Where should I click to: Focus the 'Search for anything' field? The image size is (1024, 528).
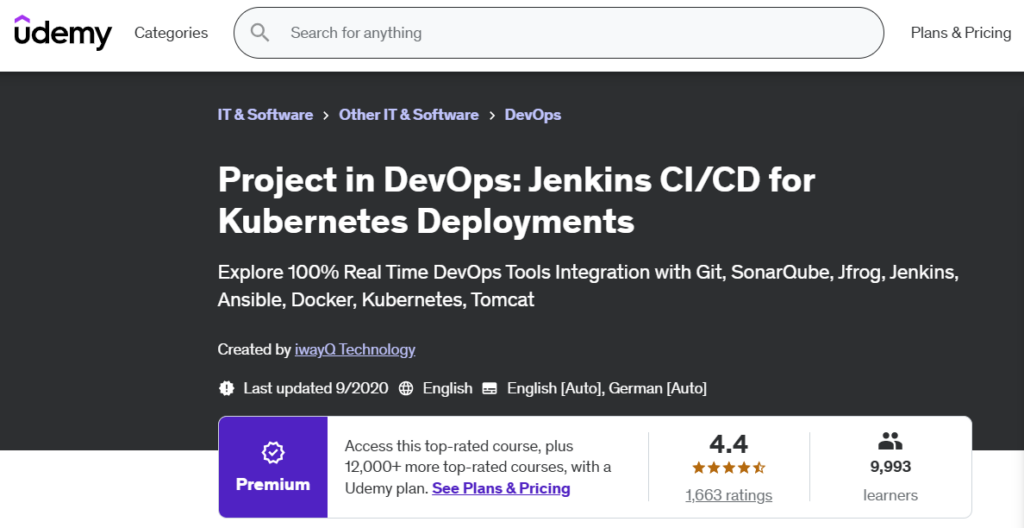[x=558, y=33]
